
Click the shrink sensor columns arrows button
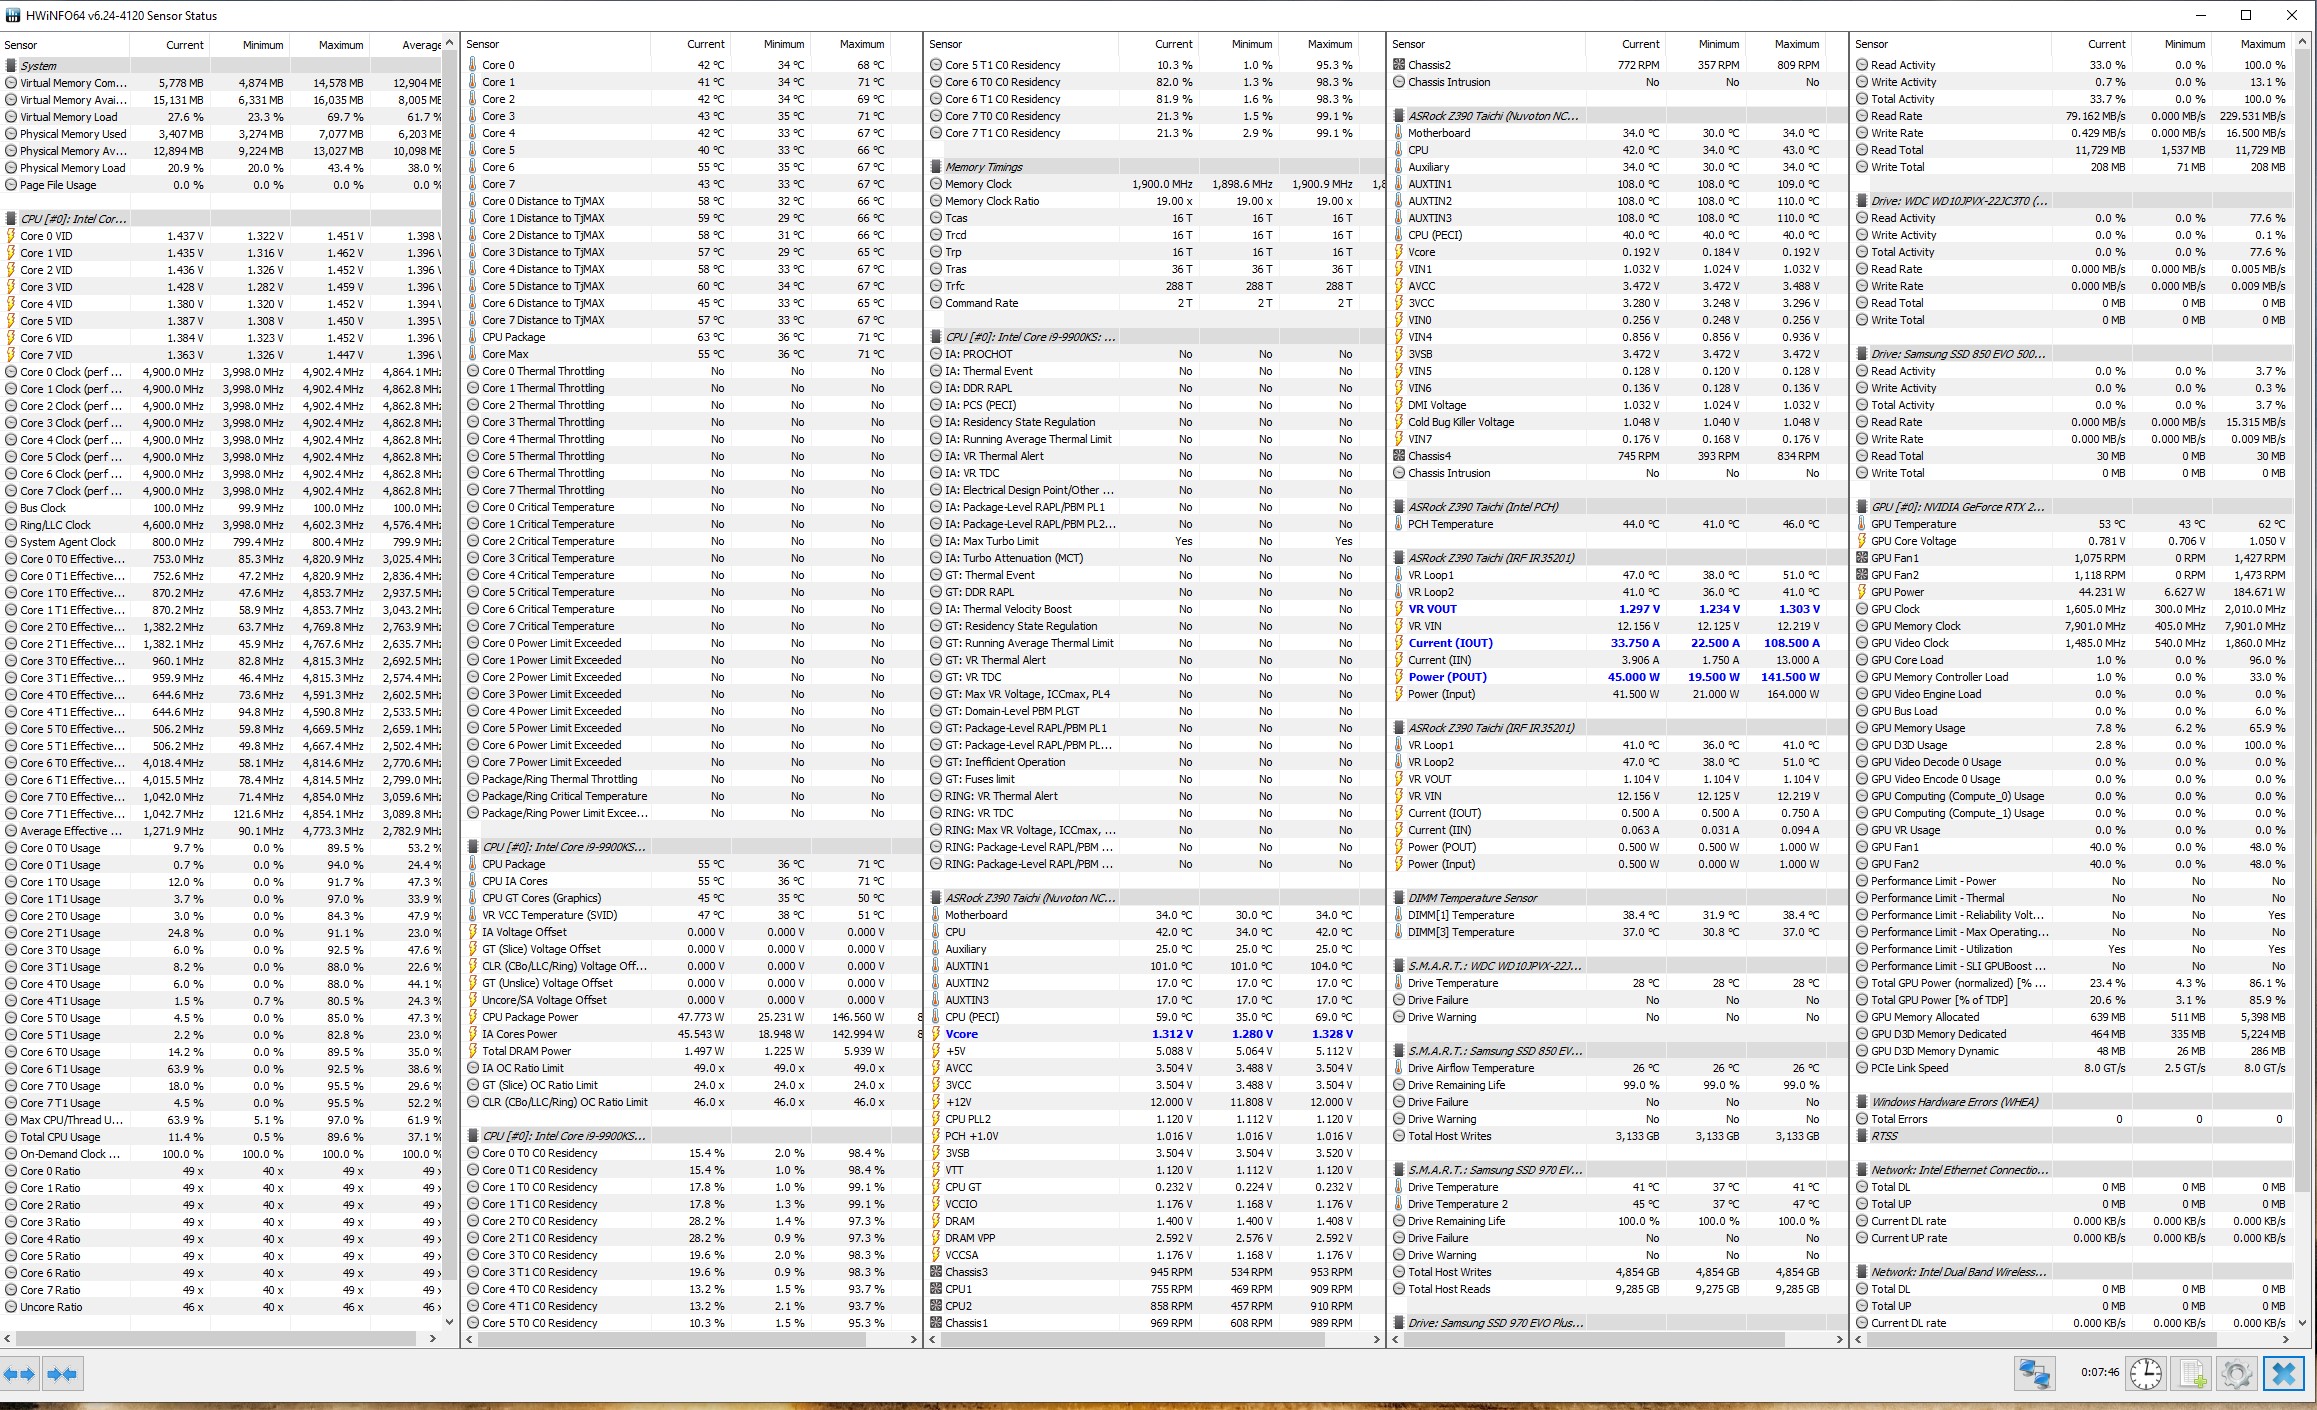(62, 1374)
